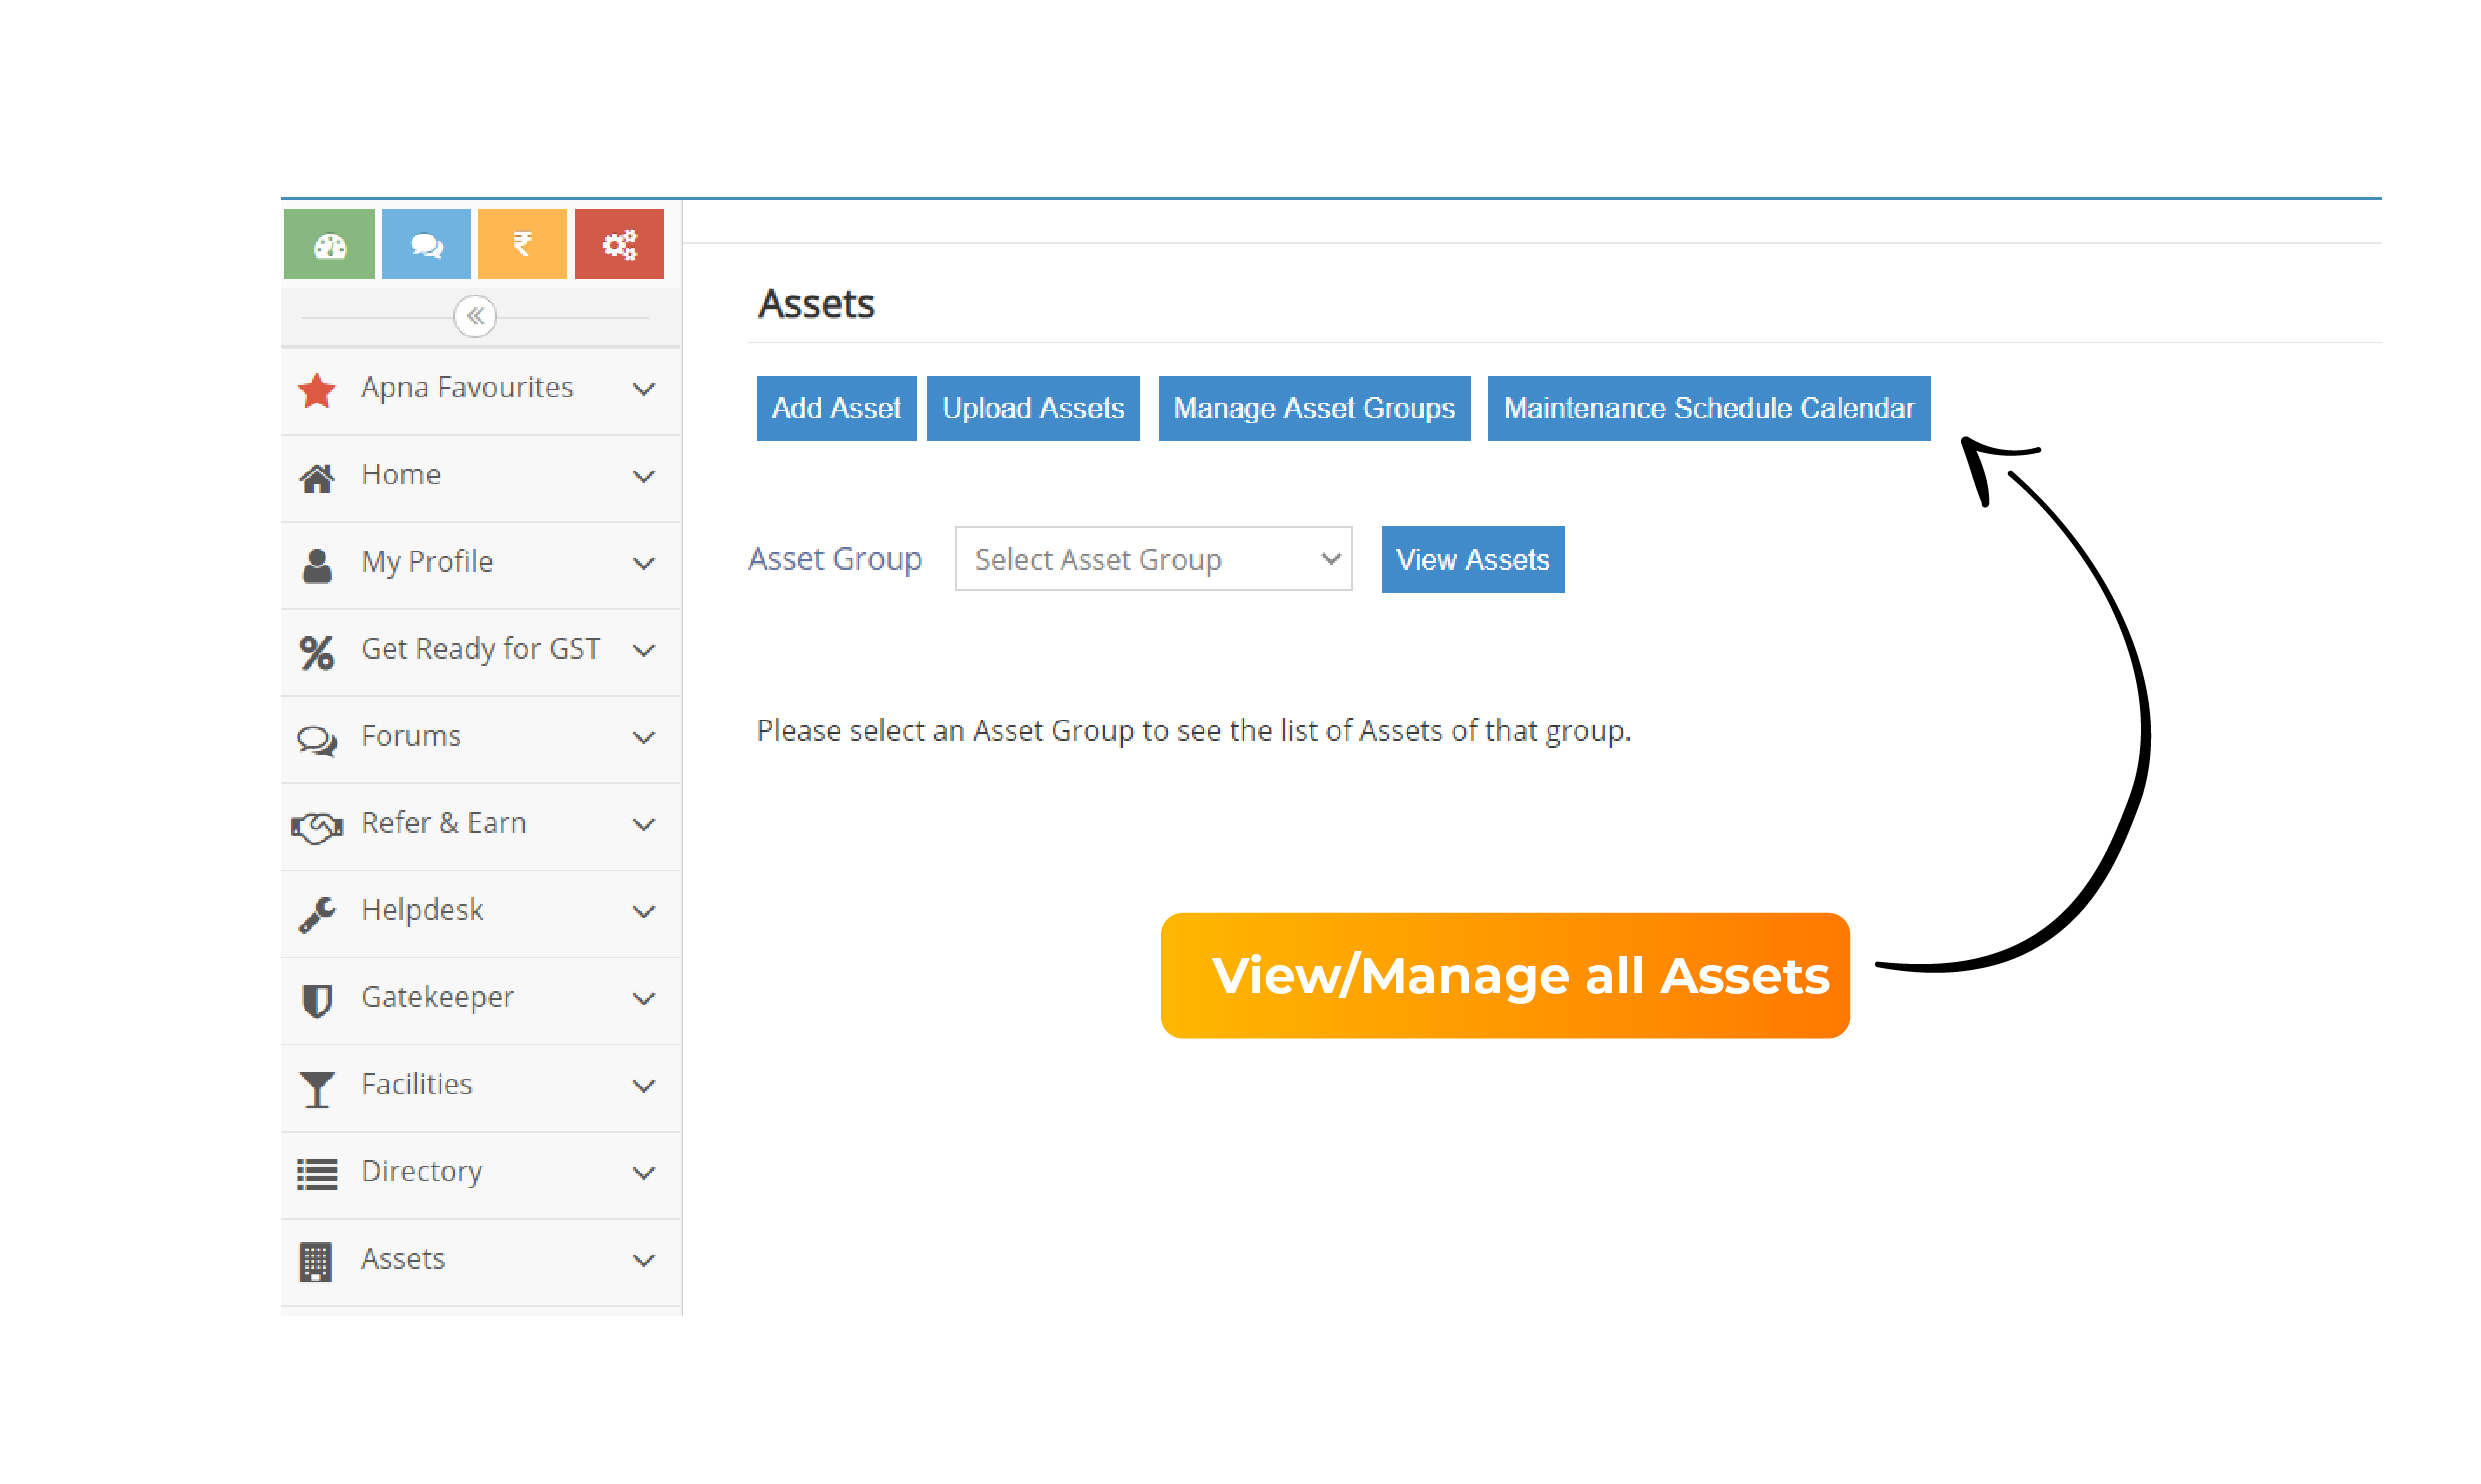
Task: Click the Refer & Earn handshake icon
Action: [317, 827]
